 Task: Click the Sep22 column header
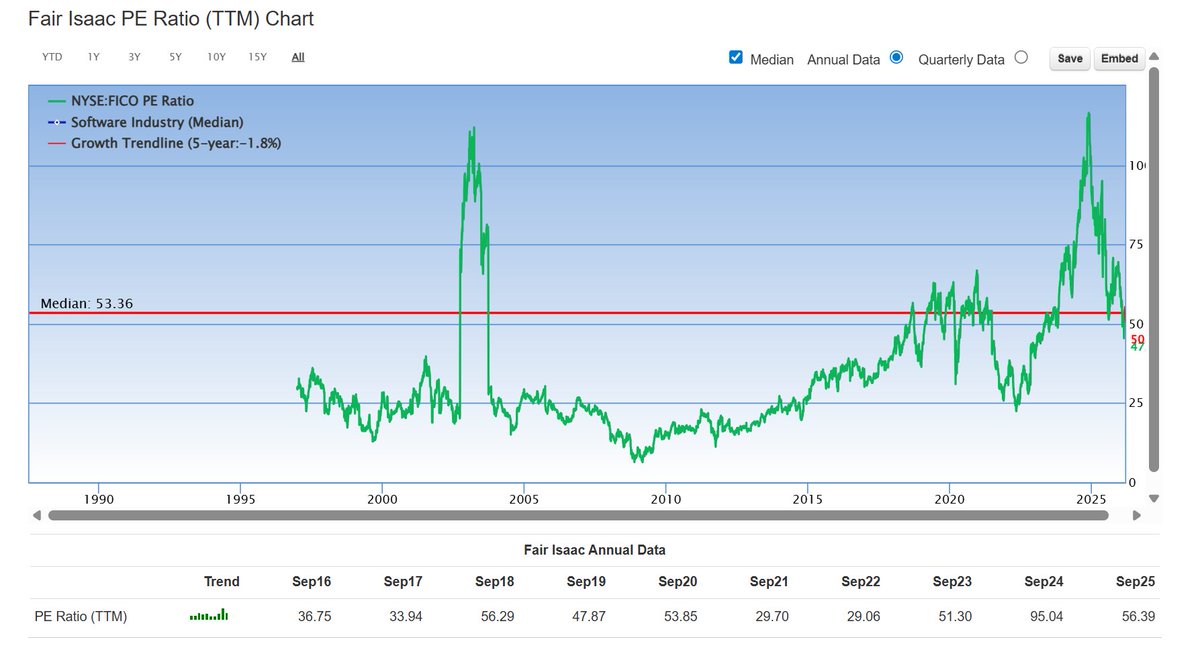point(861,581)
